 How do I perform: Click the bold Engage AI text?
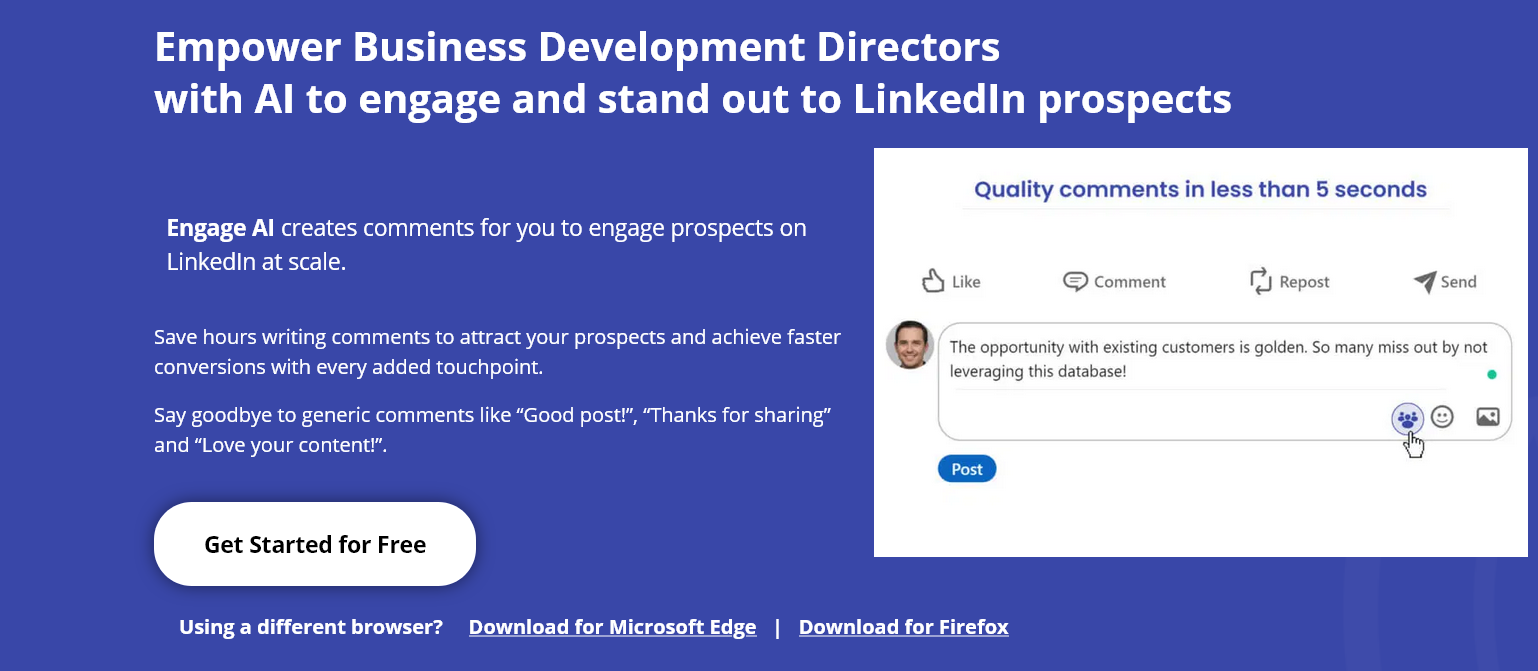click(220, 228)
